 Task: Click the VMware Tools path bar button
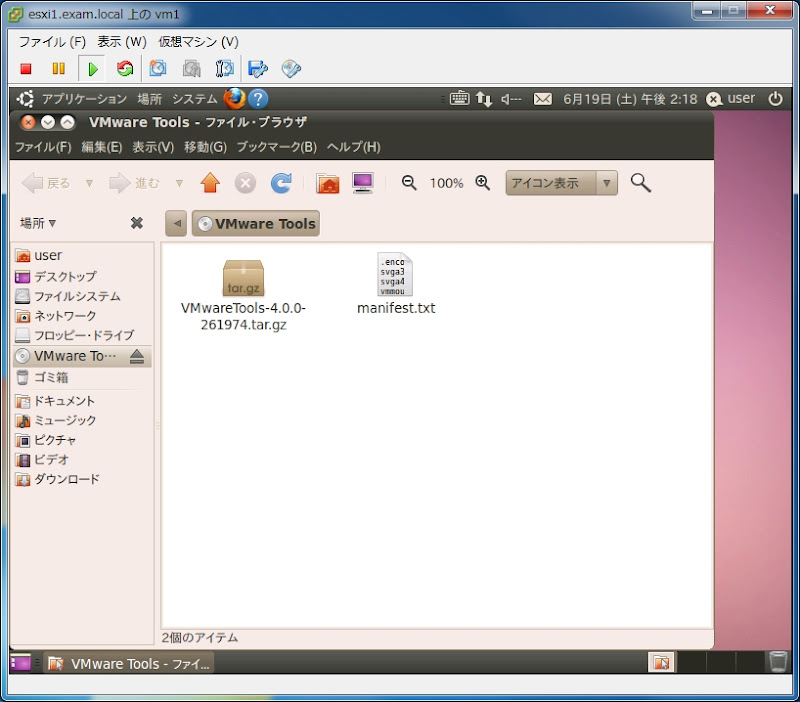pyautogui.click(x=256, y=223)
